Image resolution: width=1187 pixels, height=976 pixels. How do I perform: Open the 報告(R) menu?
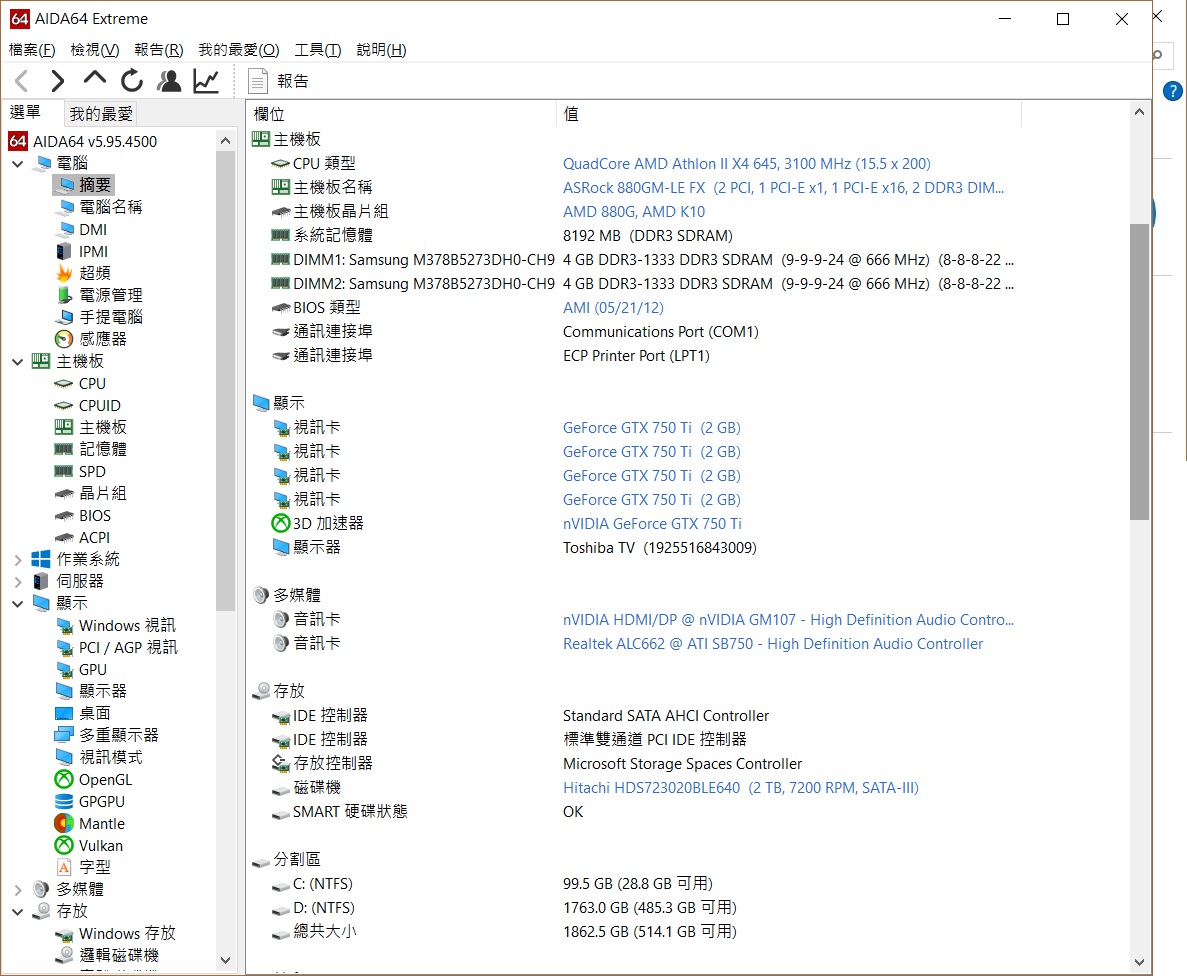158,50
